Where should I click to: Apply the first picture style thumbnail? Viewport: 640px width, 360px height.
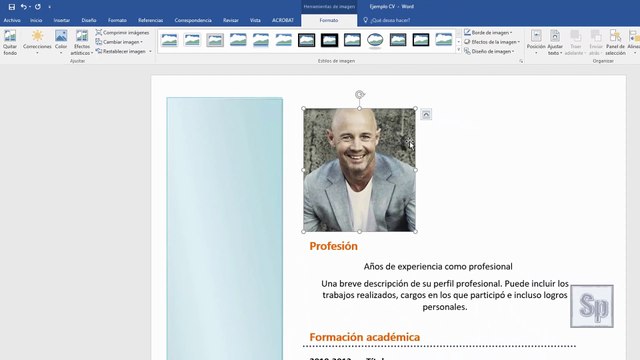pyautogui.click(x=169, y=40)
